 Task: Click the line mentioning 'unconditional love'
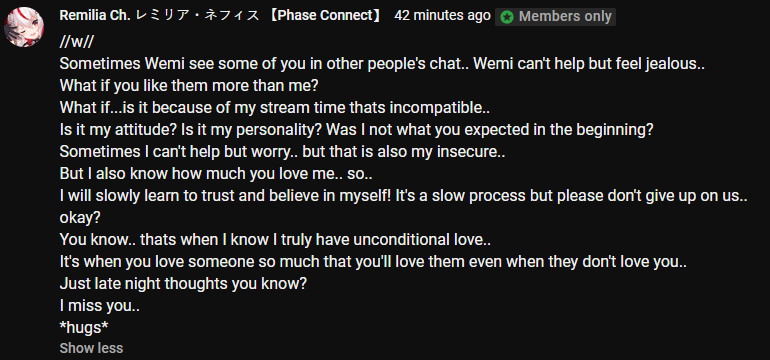click(x=275, y=240)
